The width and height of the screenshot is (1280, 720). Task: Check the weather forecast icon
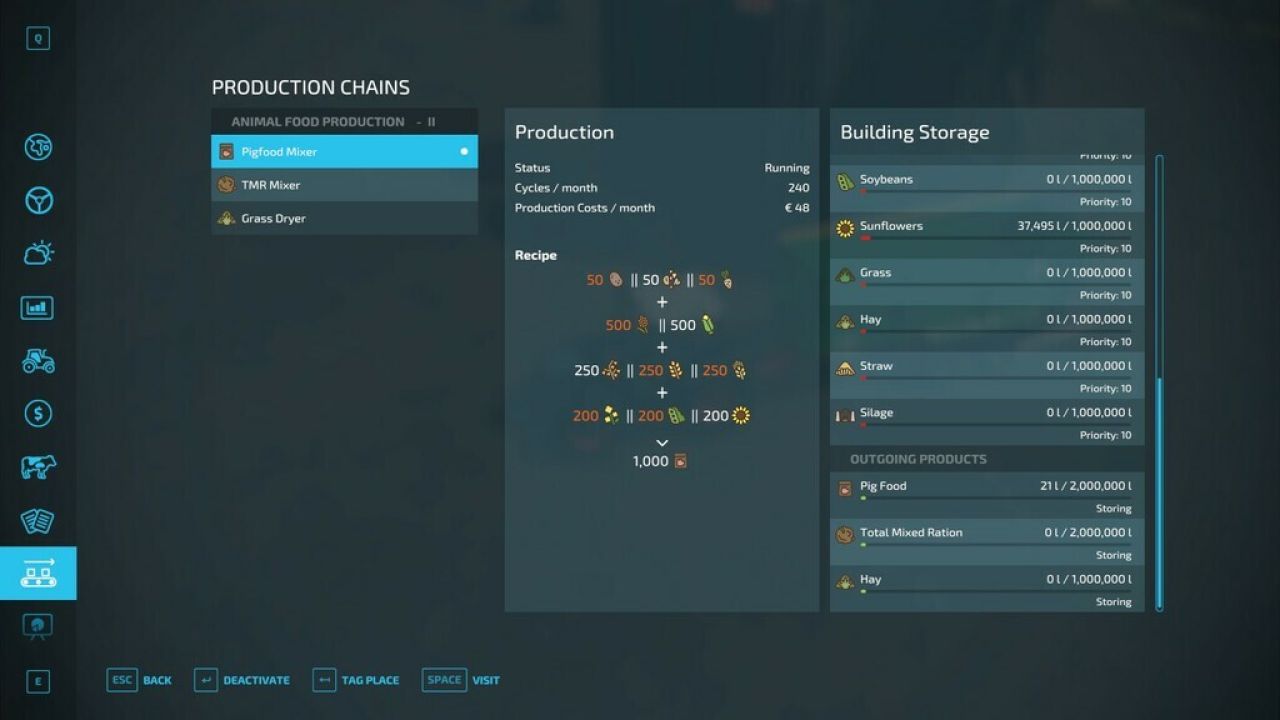click(38, 252)
